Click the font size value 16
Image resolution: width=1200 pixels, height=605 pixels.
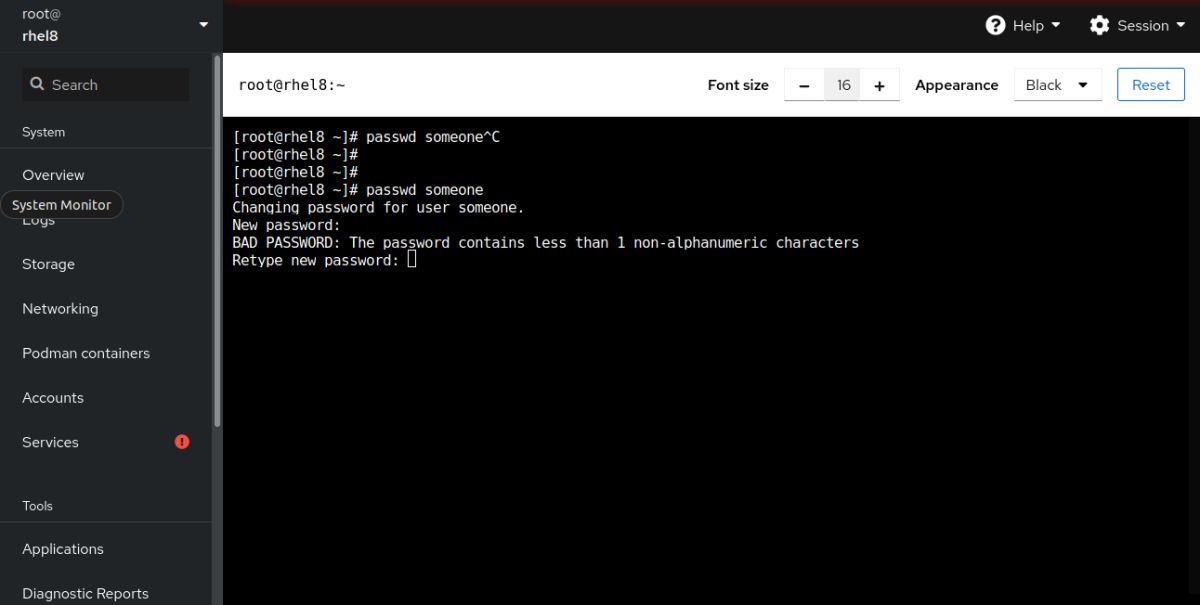(843, 85)
